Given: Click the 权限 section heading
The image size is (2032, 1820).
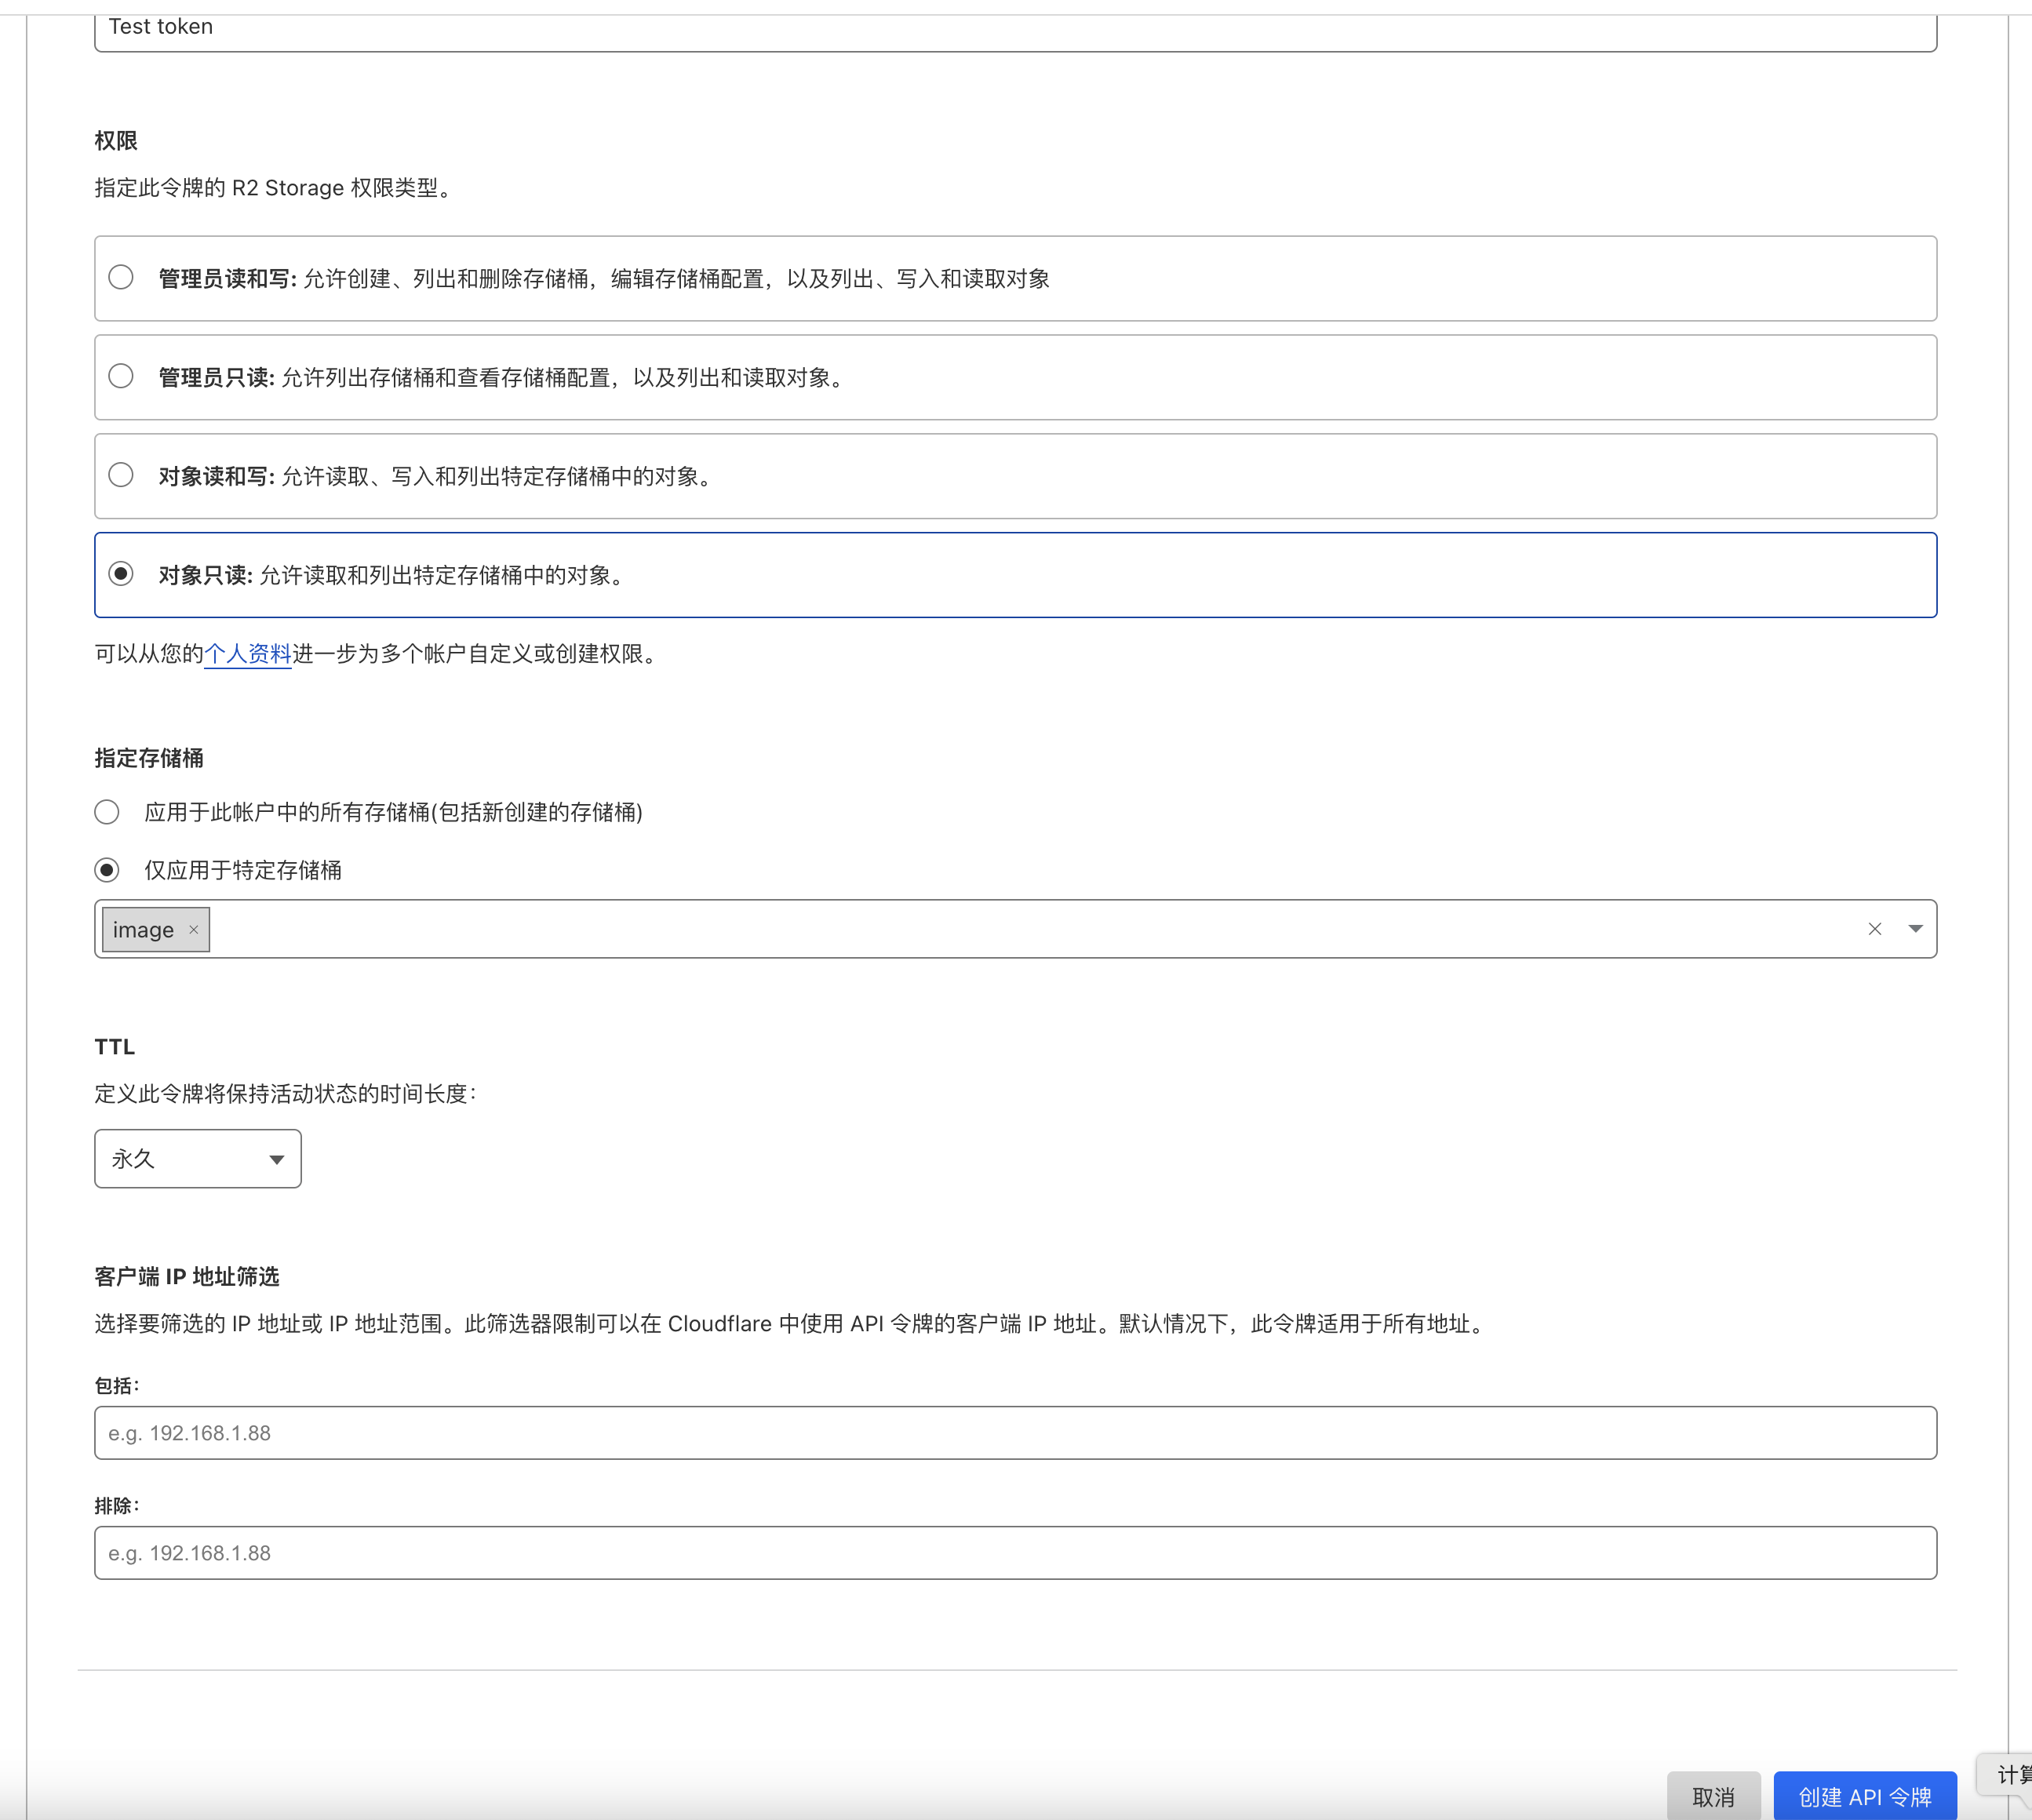Looking at the screenshot, I should coord(116,141).
